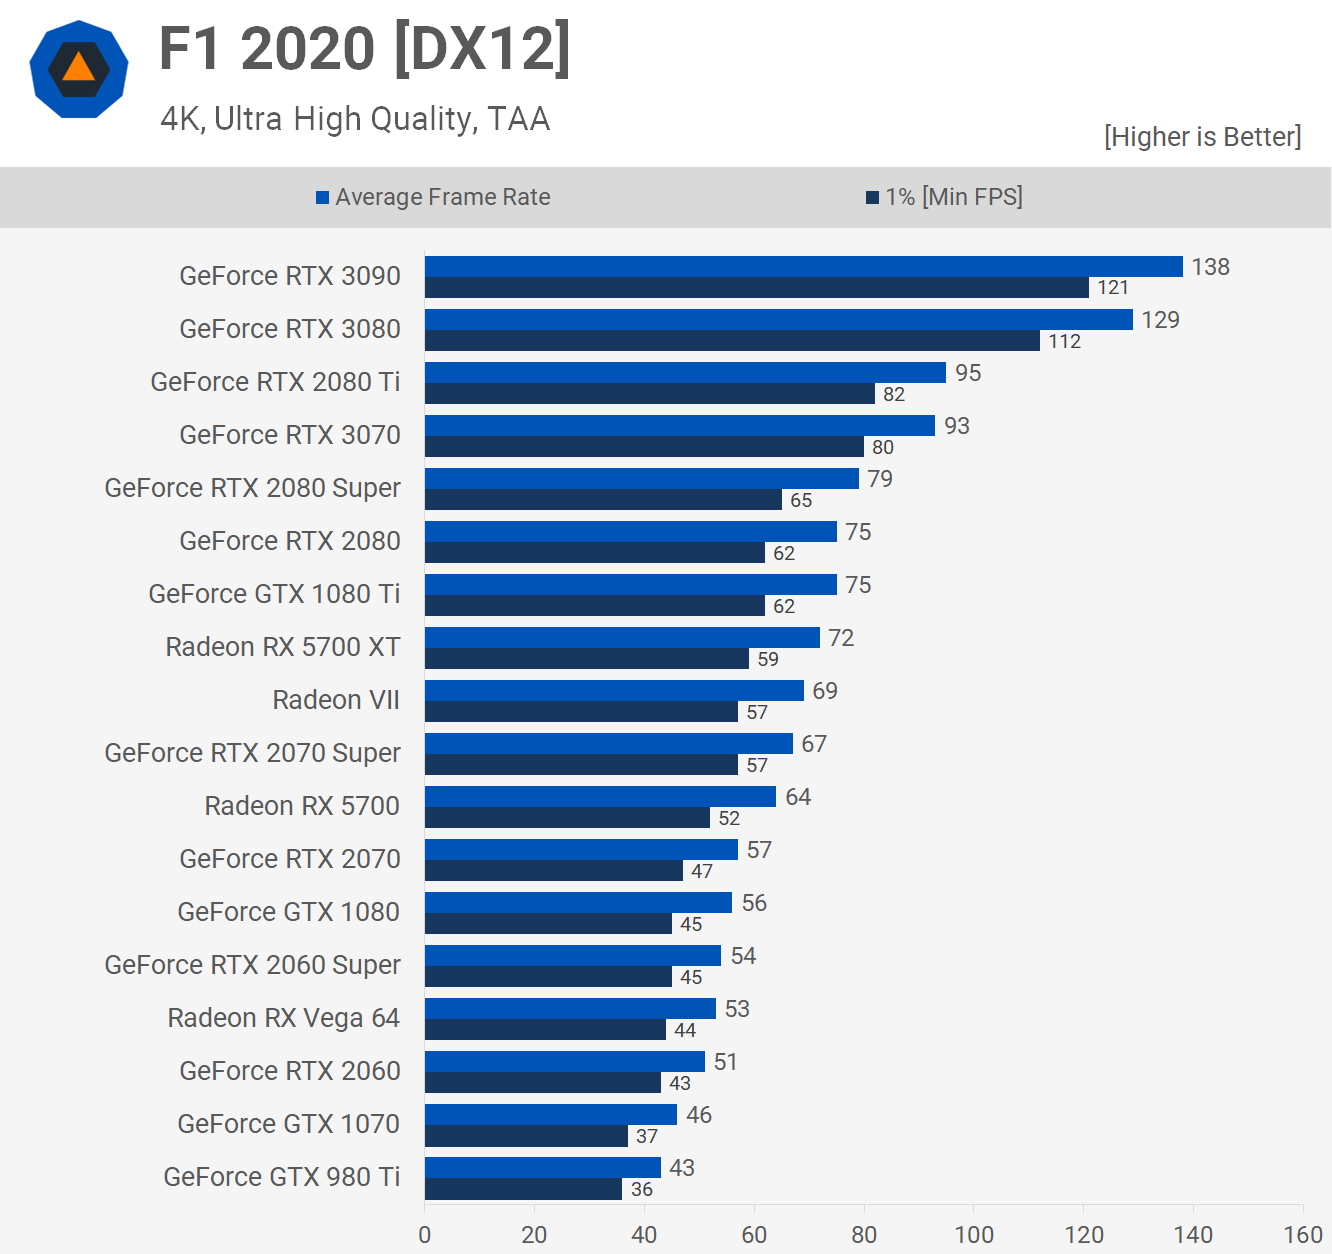Click the F1 2020 [DX12] chart title
This screenshot has height=1254, width=1332.
pos(364,49)
